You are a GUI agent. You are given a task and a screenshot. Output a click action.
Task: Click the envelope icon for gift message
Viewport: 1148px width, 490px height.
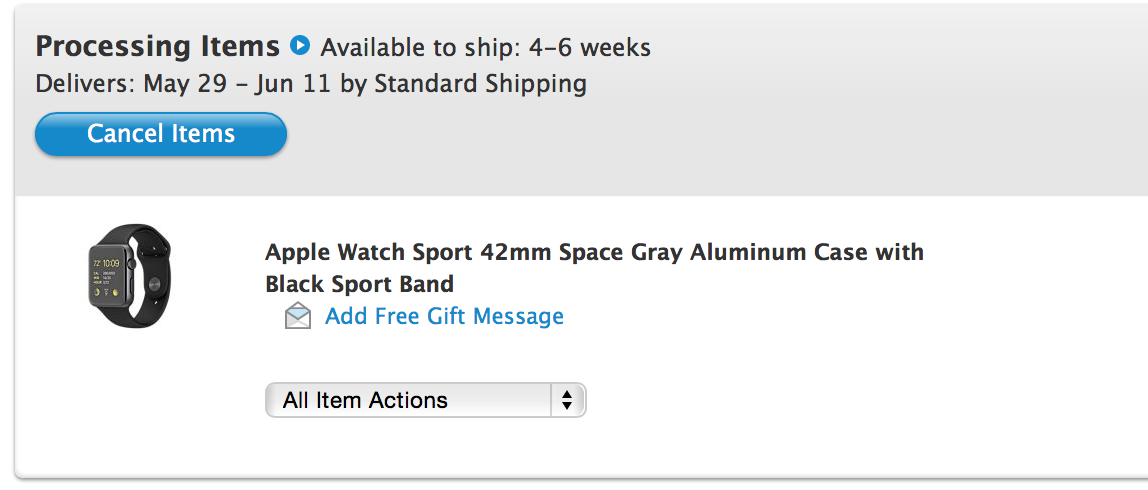click(298, 318)
